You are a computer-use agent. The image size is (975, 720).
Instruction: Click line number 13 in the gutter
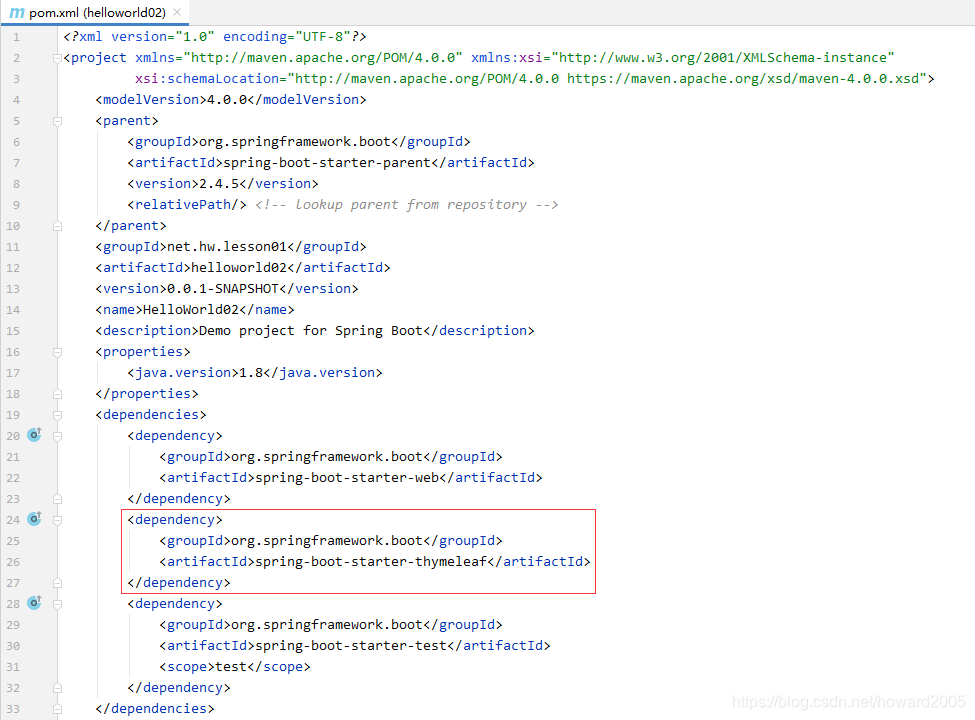pyautogui.click(x=13, y=289)
